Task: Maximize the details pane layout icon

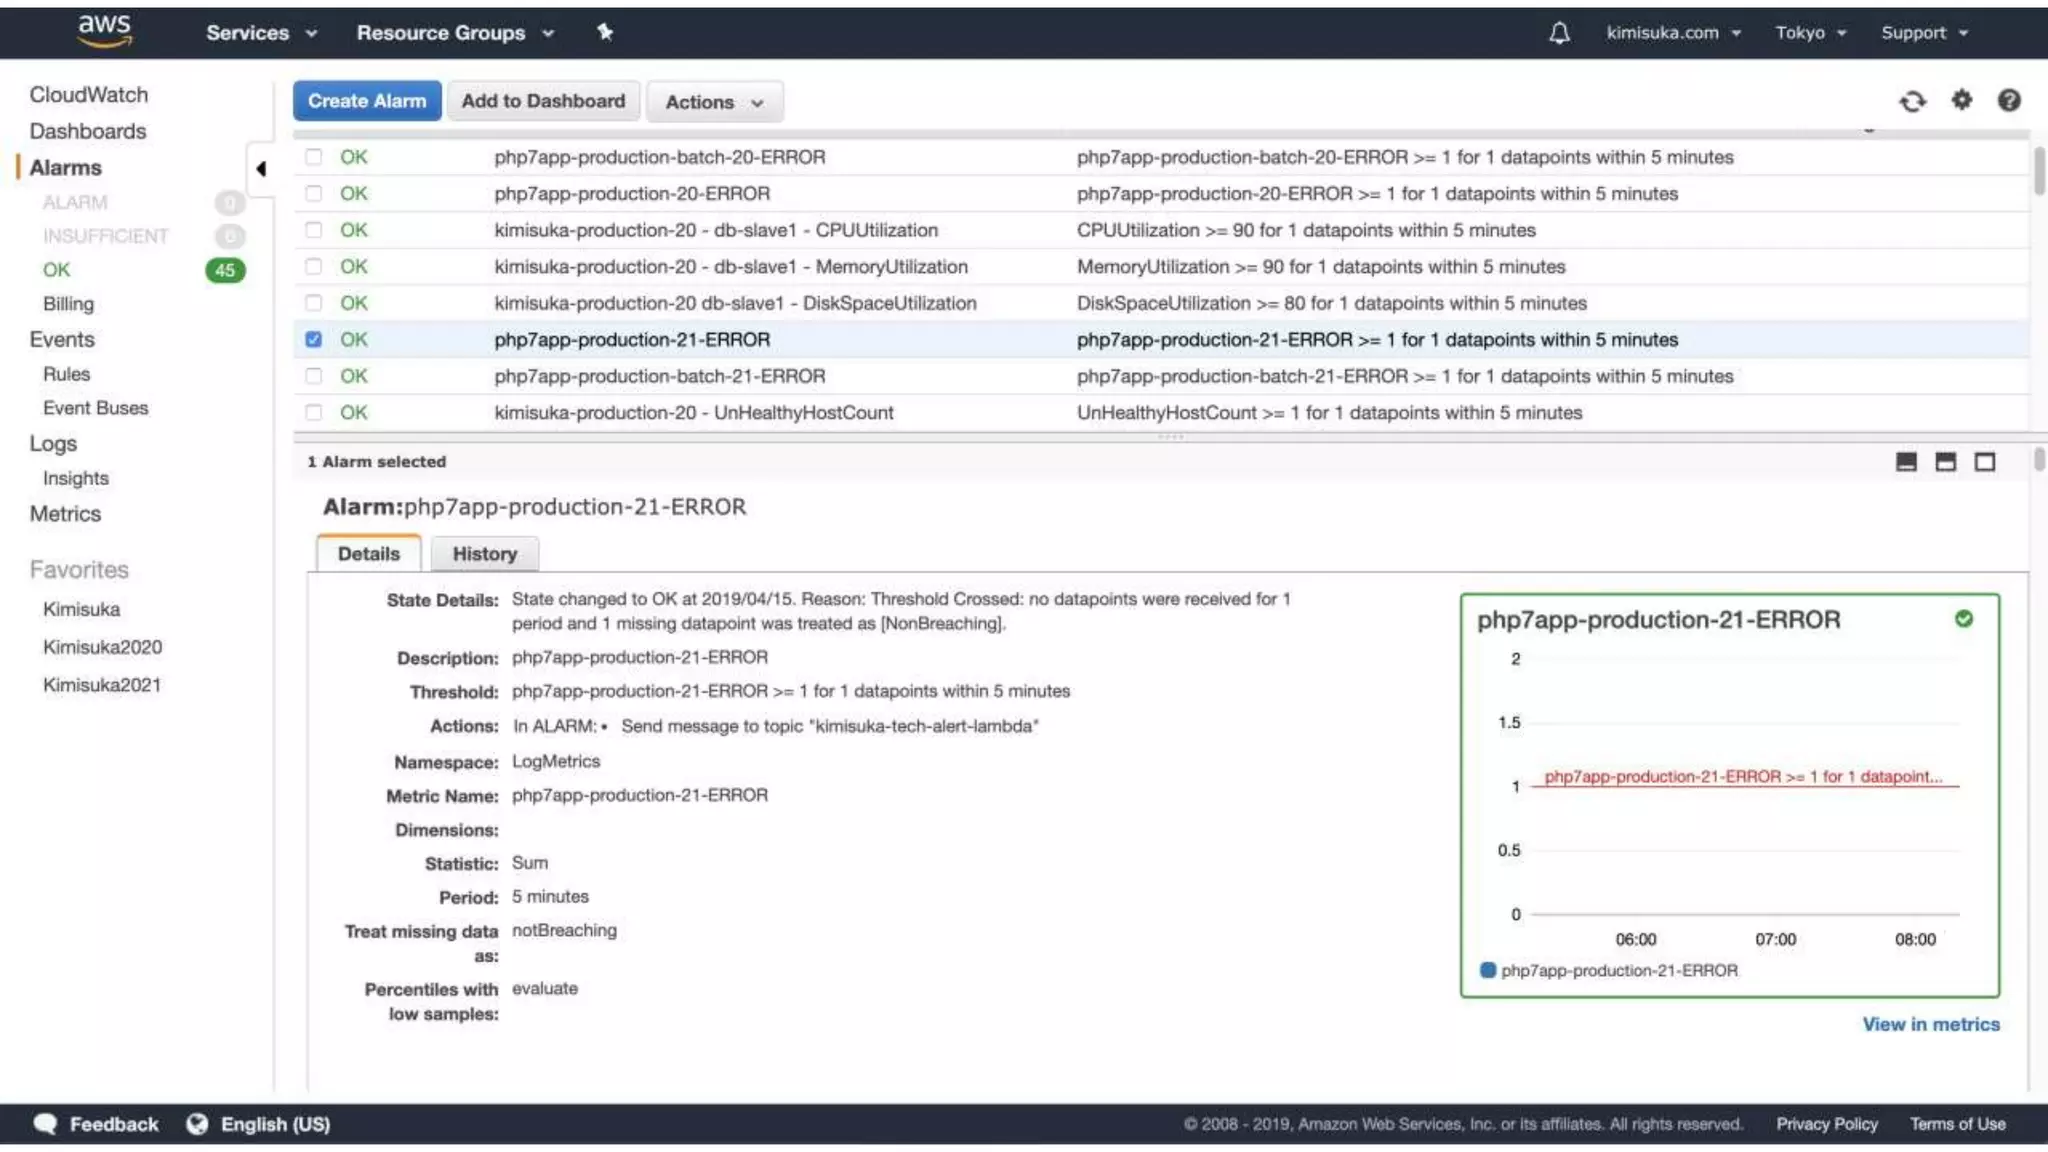Action: click(x=1984, y=462)
